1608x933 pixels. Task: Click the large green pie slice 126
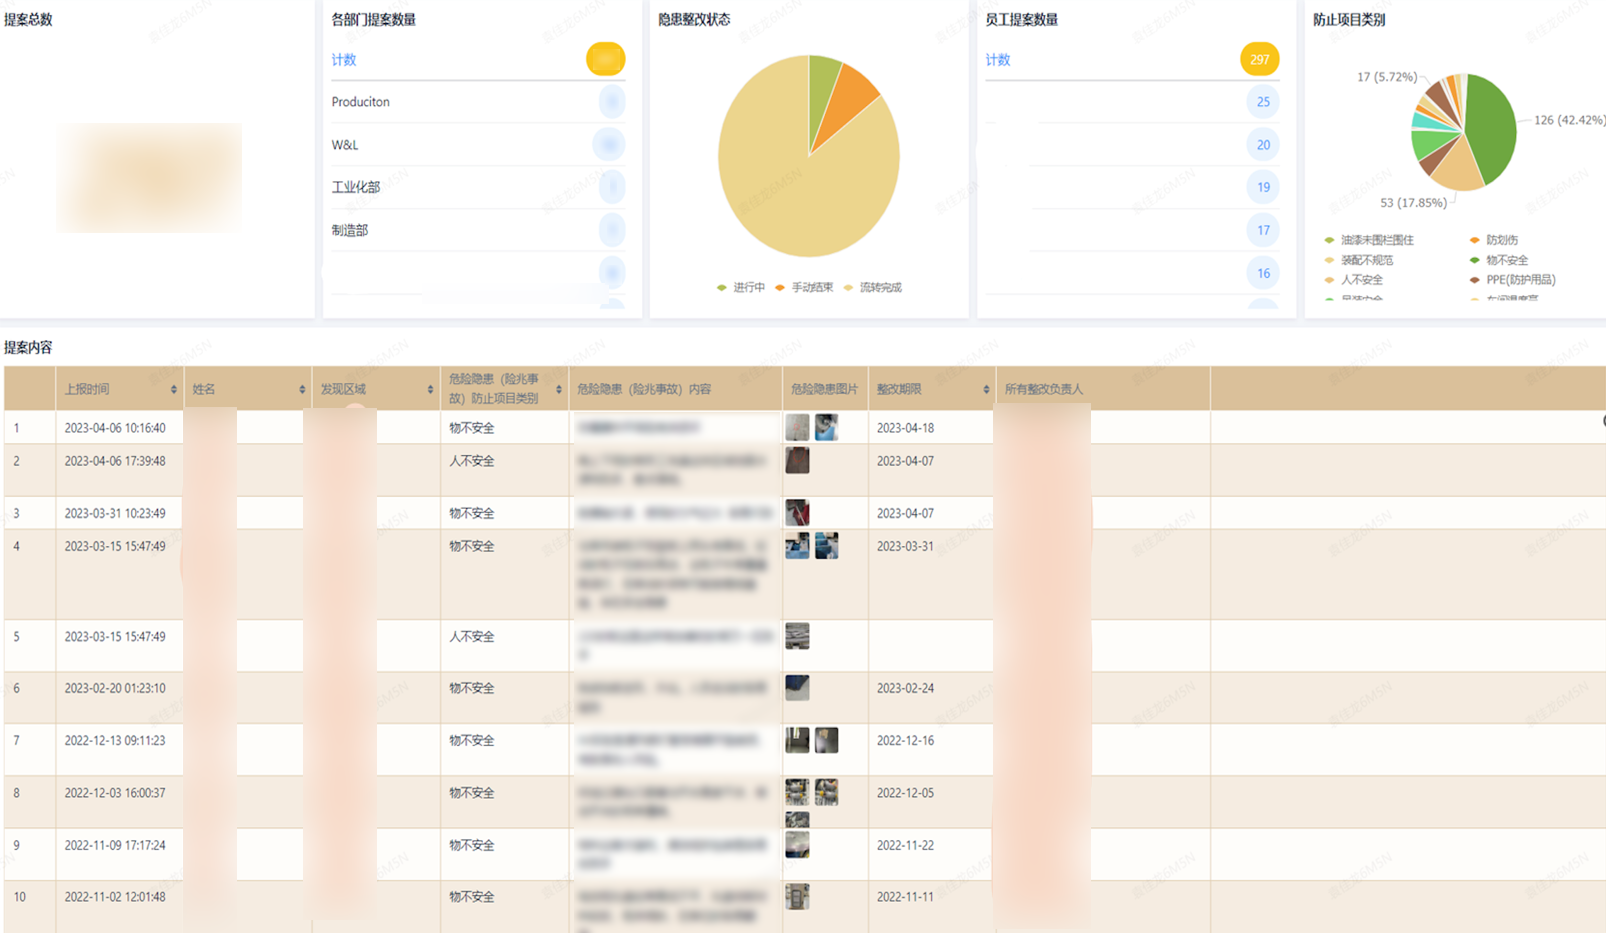click(1492, 128)
